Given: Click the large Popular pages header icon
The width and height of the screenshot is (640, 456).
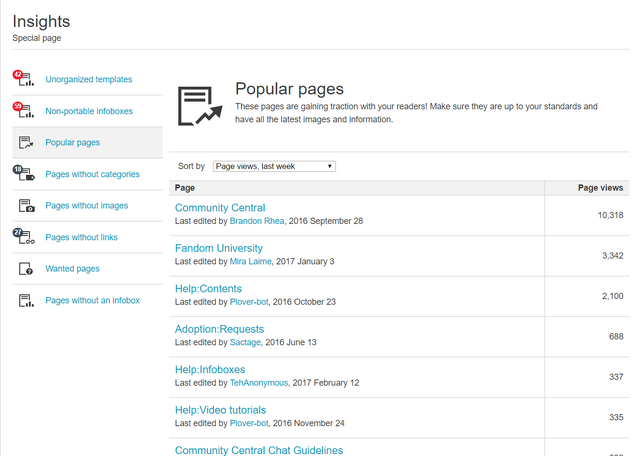Looking at the screenshot, I should (200, 106).
